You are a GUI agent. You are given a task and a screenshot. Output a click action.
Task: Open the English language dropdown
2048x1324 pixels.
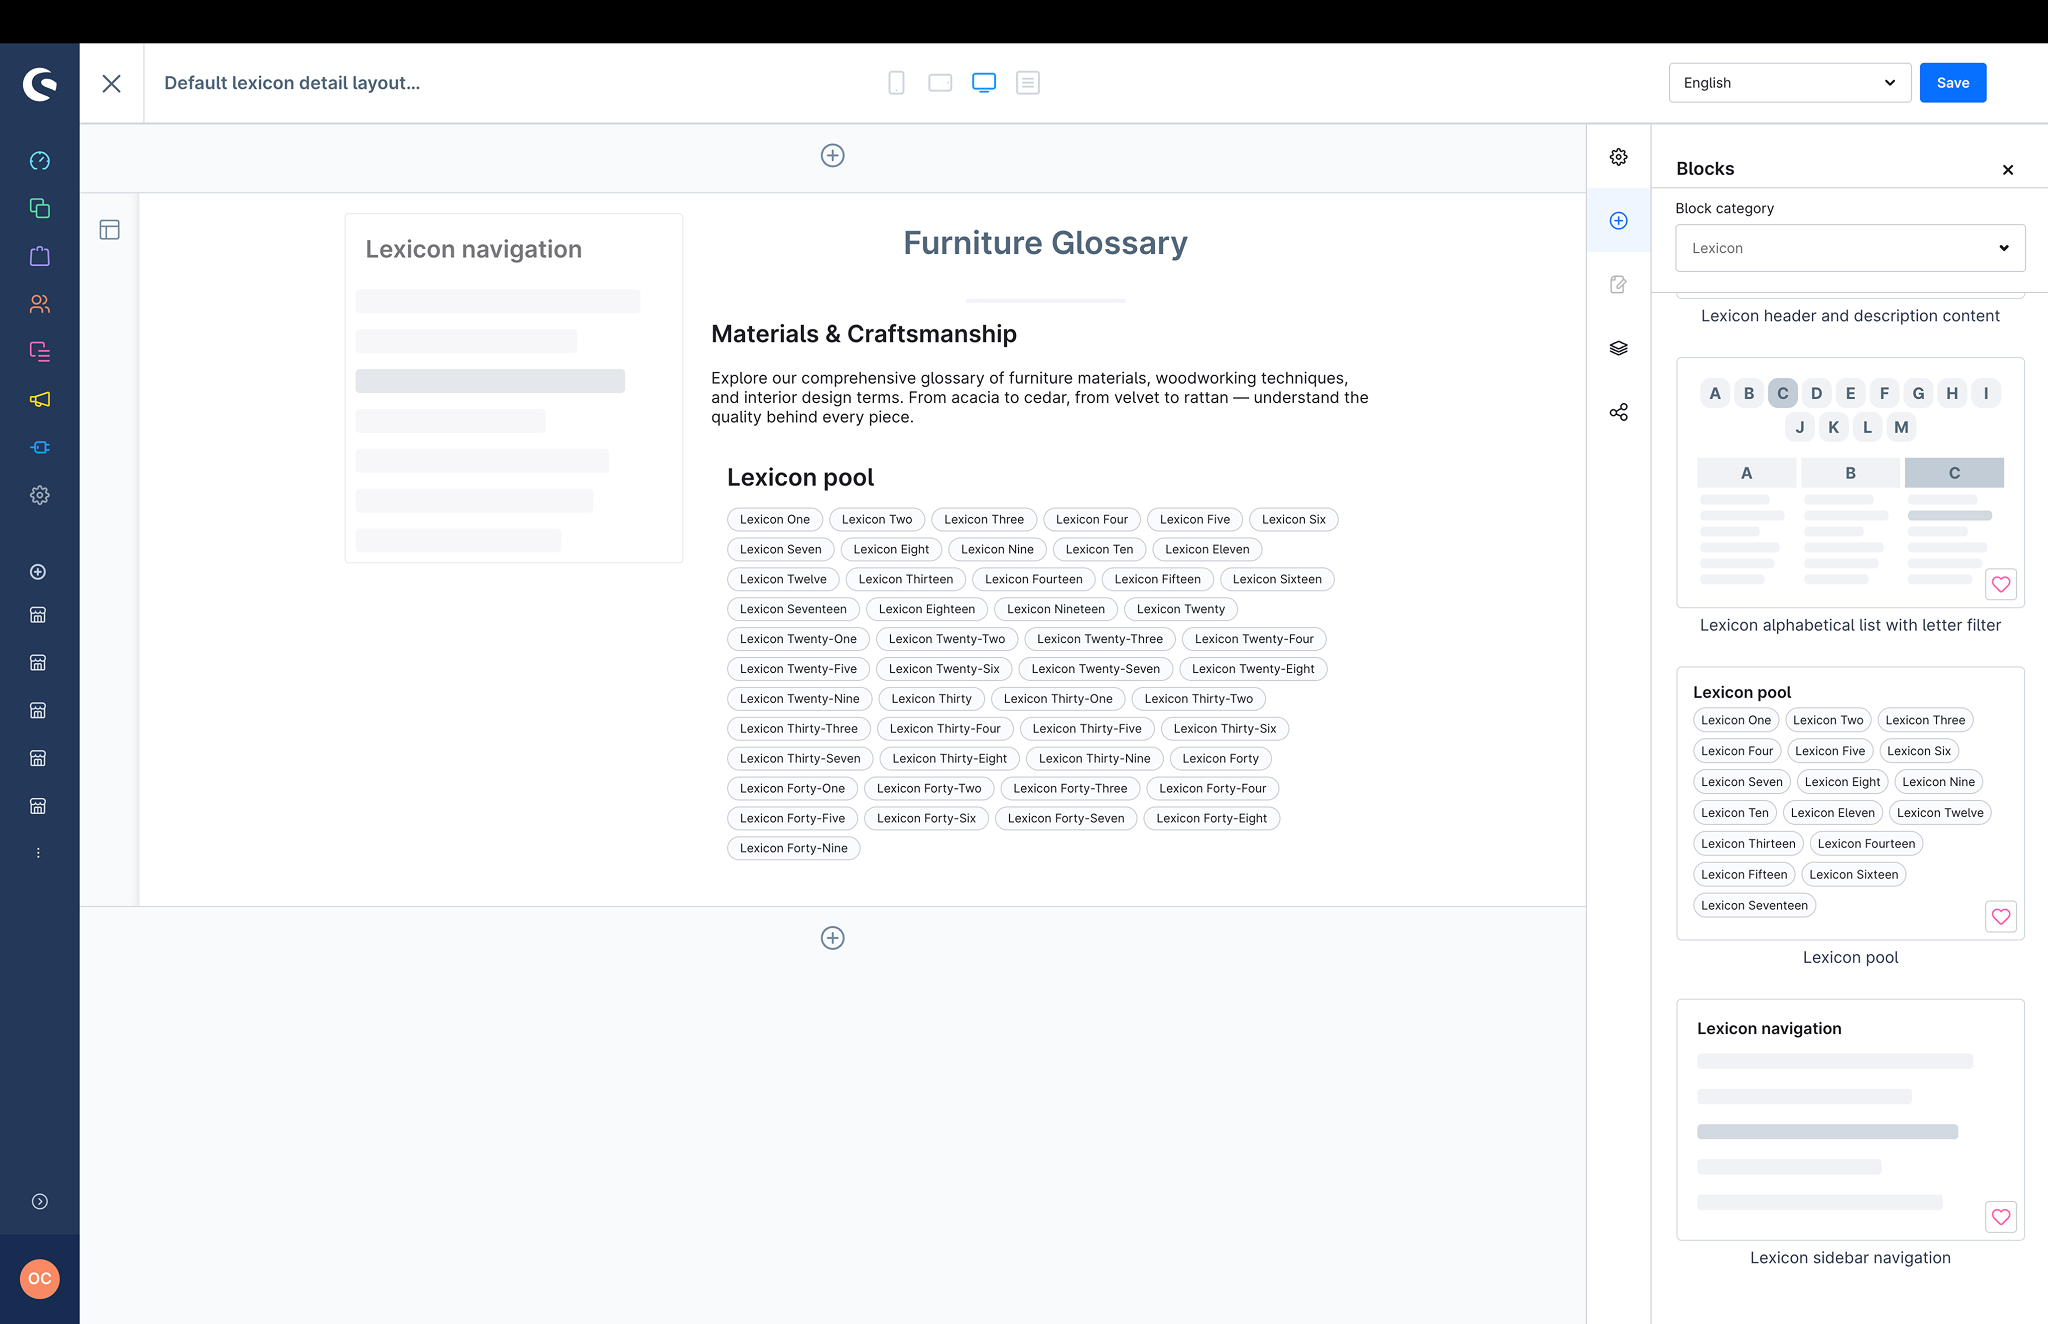[x=1789, y=83]
